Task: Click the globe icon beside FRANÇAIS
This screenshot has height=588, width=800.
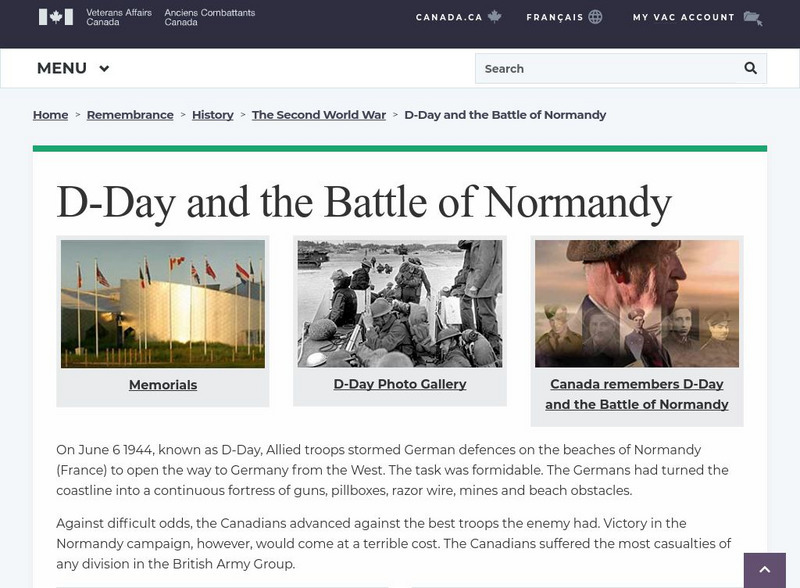Action: [593, 17]
